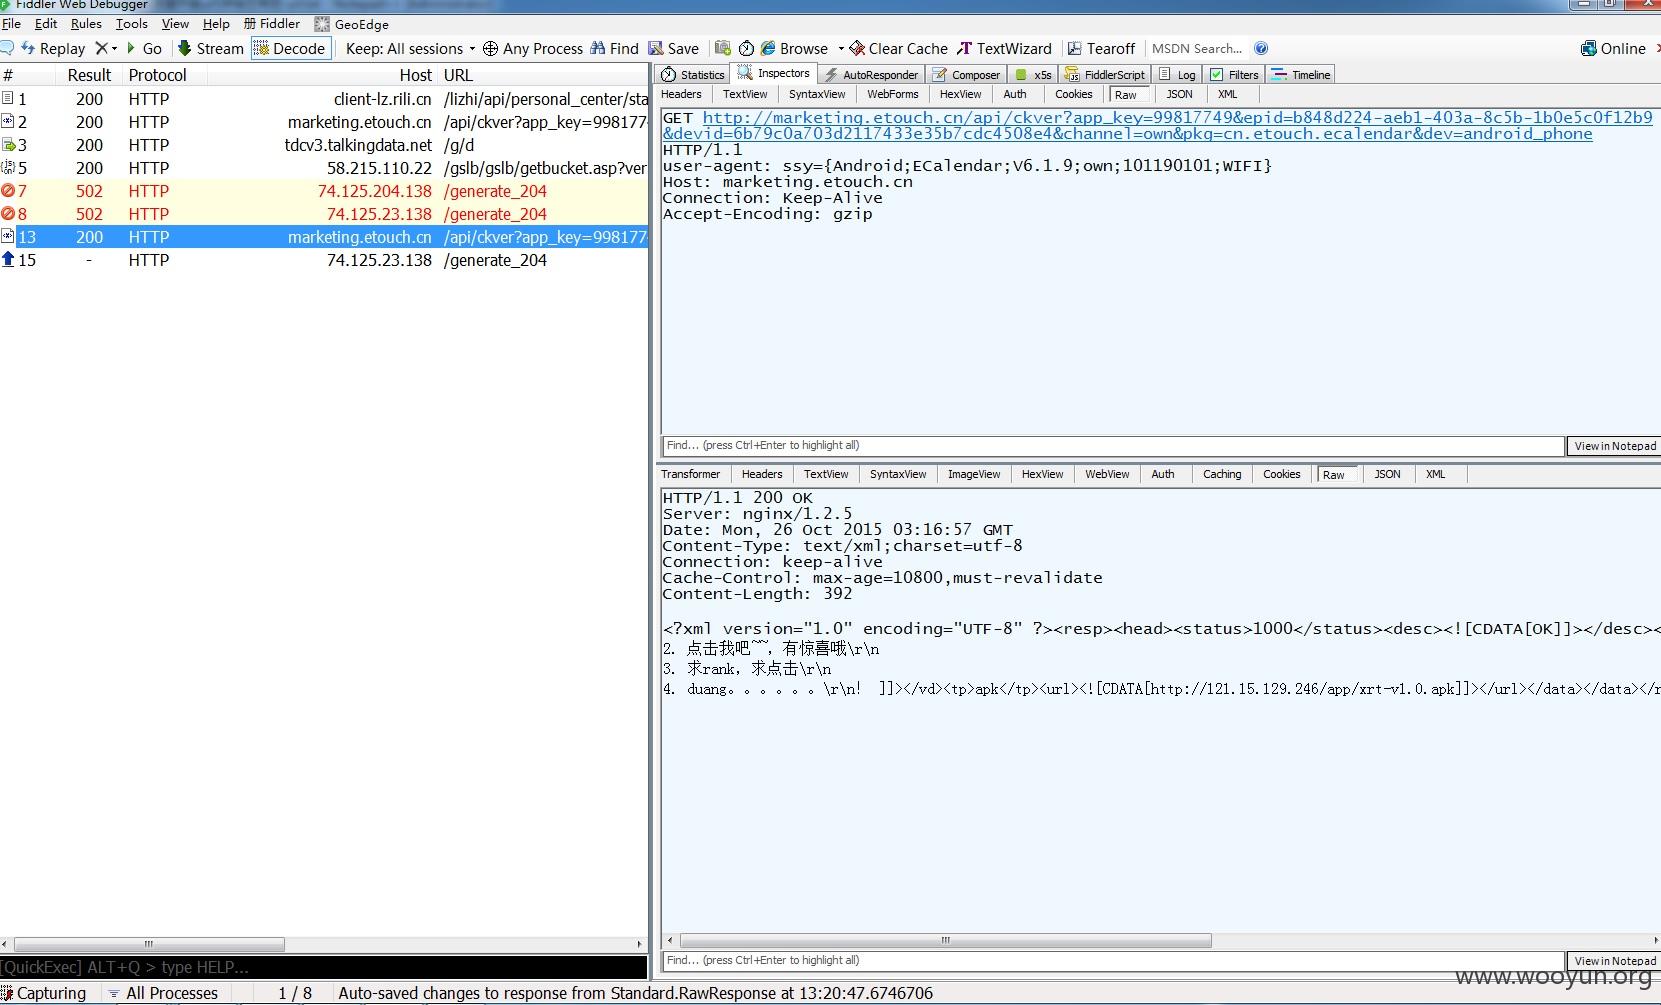Select session 7 with 502 error icon

click(324, 191)
